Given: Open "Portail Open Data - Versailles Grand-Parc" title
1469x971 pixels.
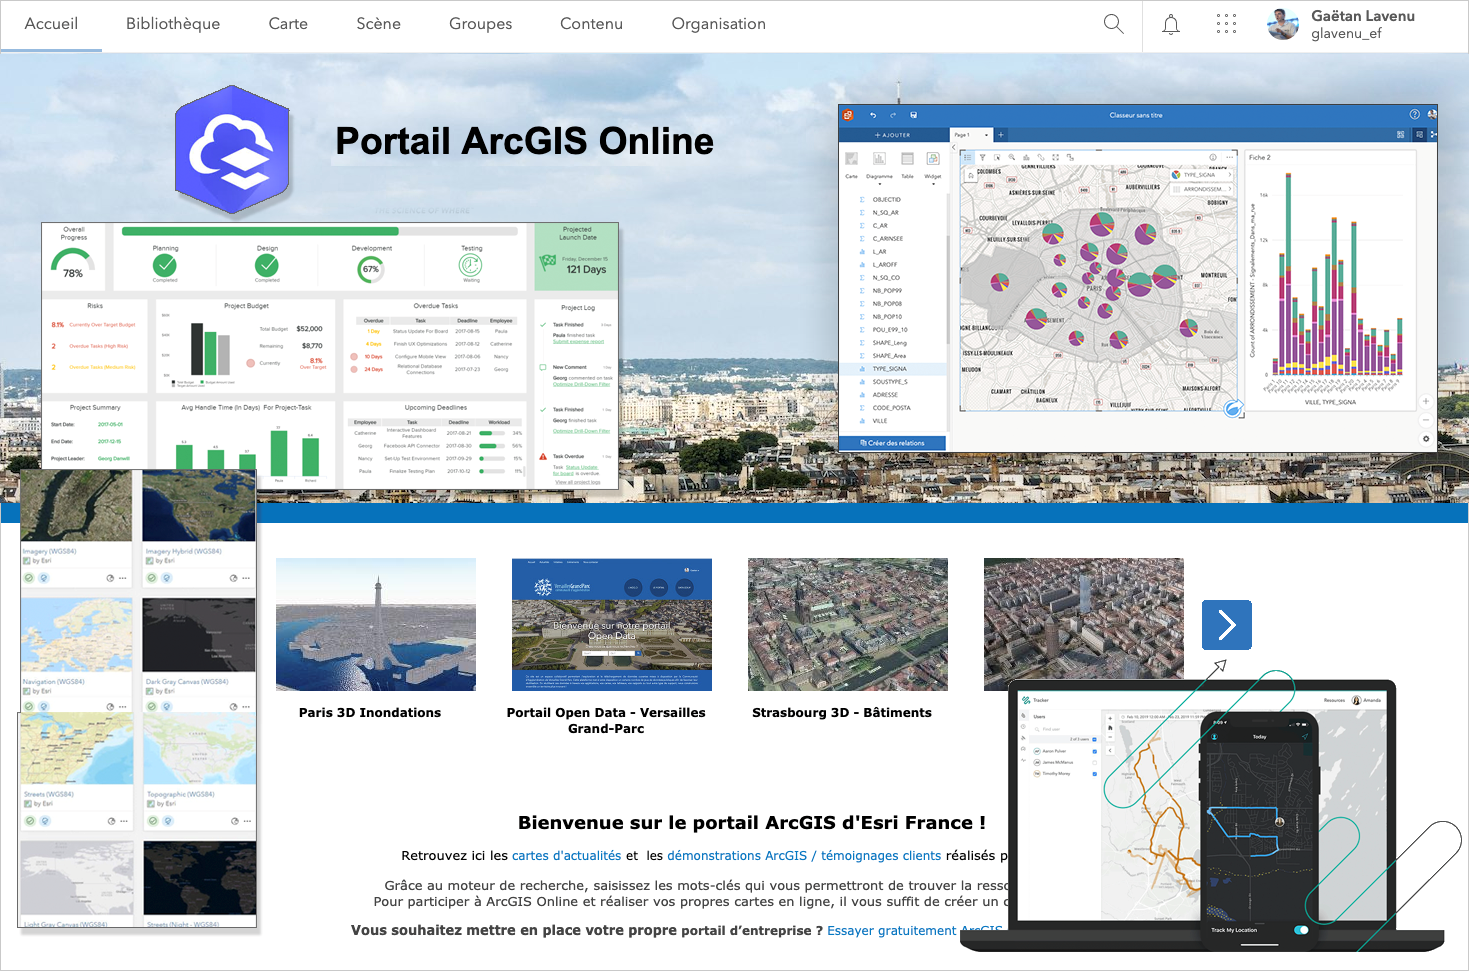Looking at the screenshot, I should pos(606,721).
